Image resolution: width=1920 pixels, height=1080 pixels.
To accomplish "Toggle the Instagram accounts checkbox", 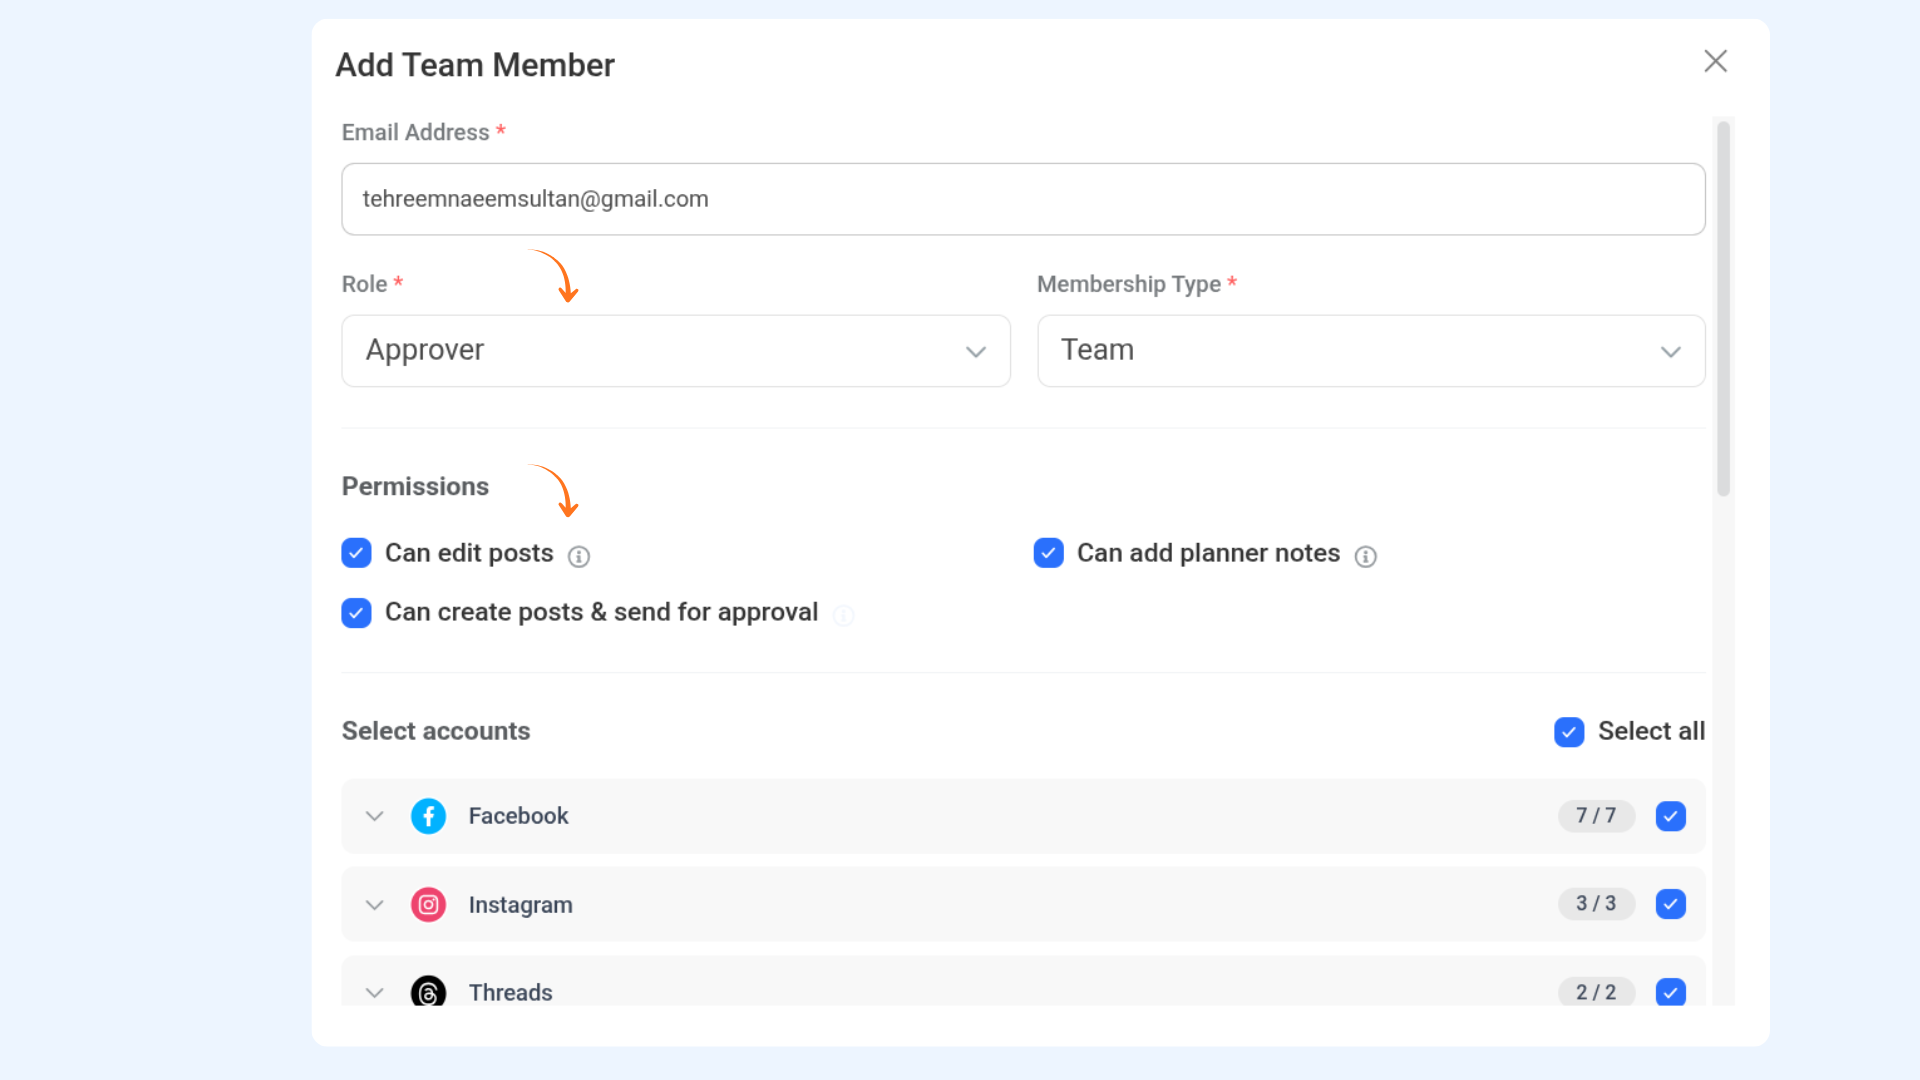I will [x=1670, y=904].
